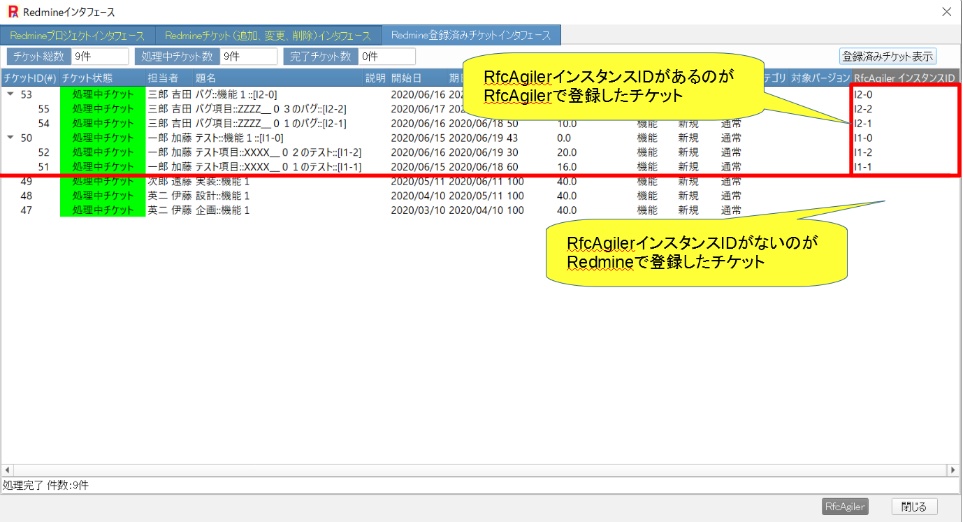Click 20.0 hours cell in row 52
Image resolution: width=963 pixels, height=522 pixels.
[x=566, y=152]
